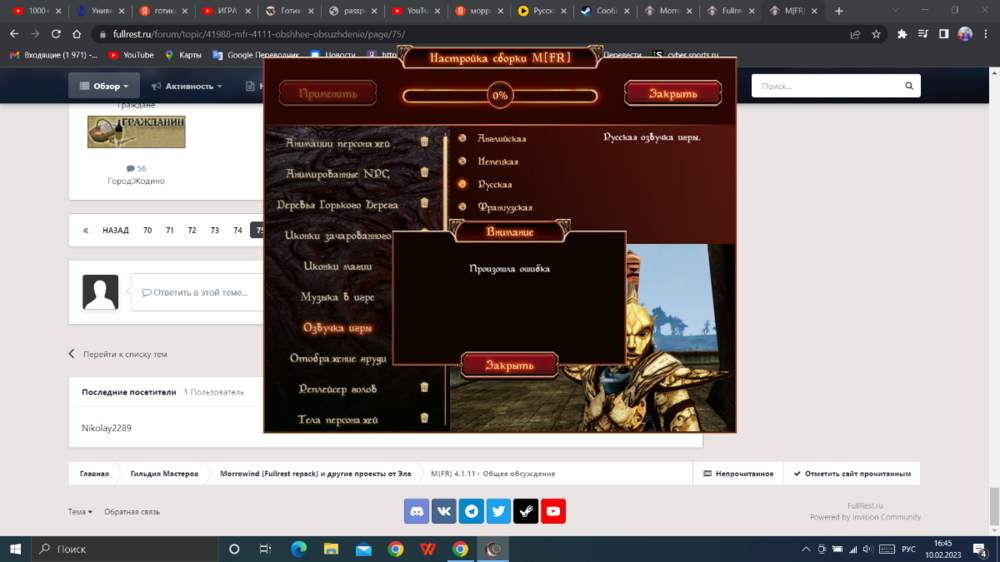Click the trash icon beside Реплейсер голов
Screen dimensions: 1000x562
point(425,387)
